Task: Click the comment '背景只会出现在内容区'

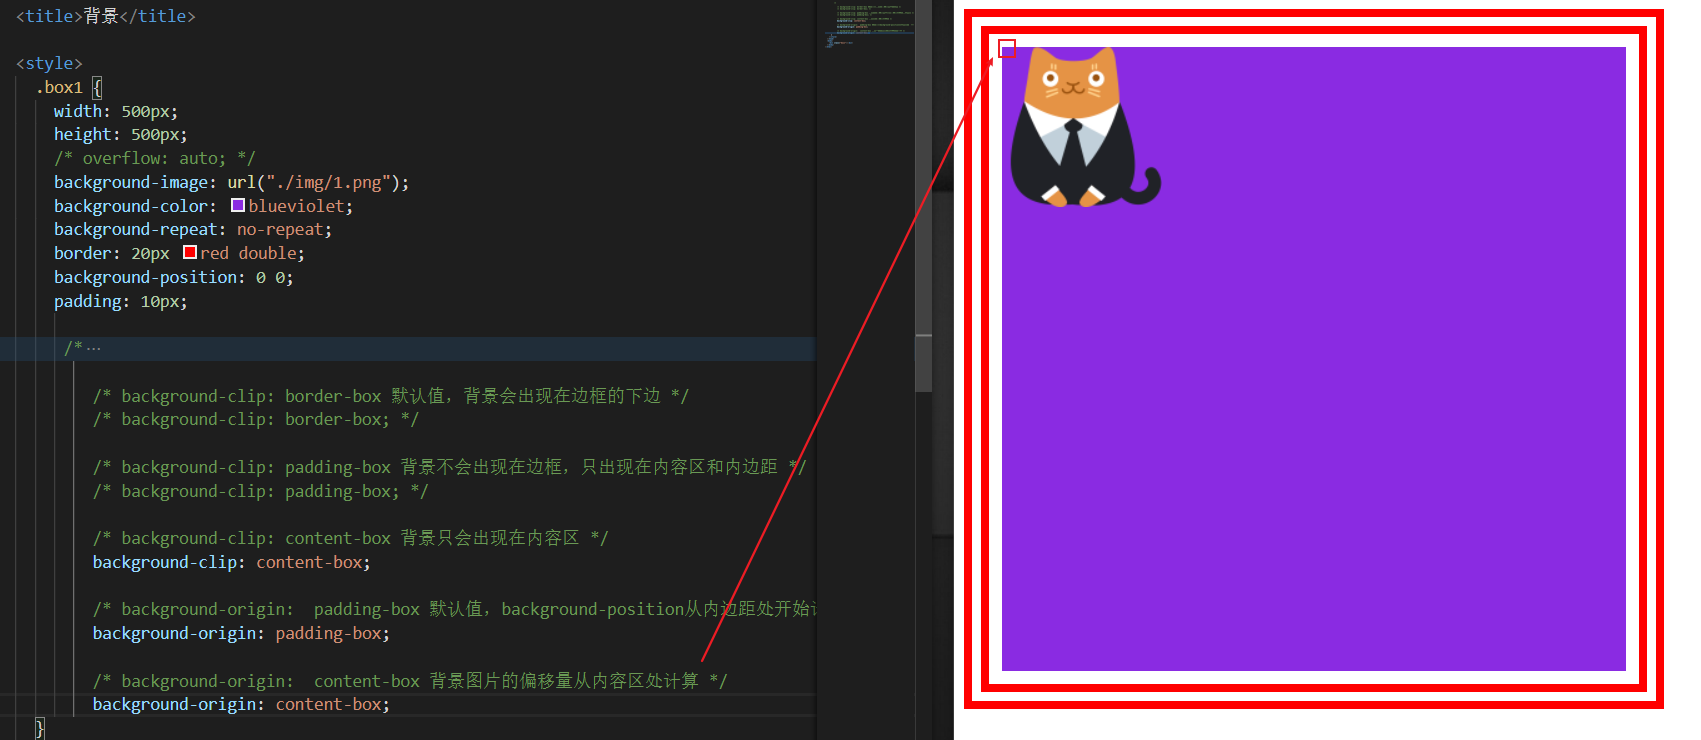Action: (x=490, y=538)
